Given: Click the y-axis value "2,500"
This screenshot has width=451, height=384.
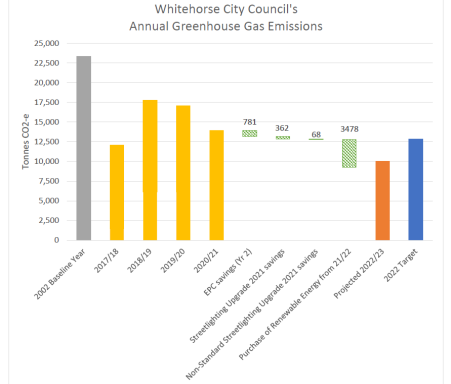Looking at the screenshot, I should (x=49, y=220).
